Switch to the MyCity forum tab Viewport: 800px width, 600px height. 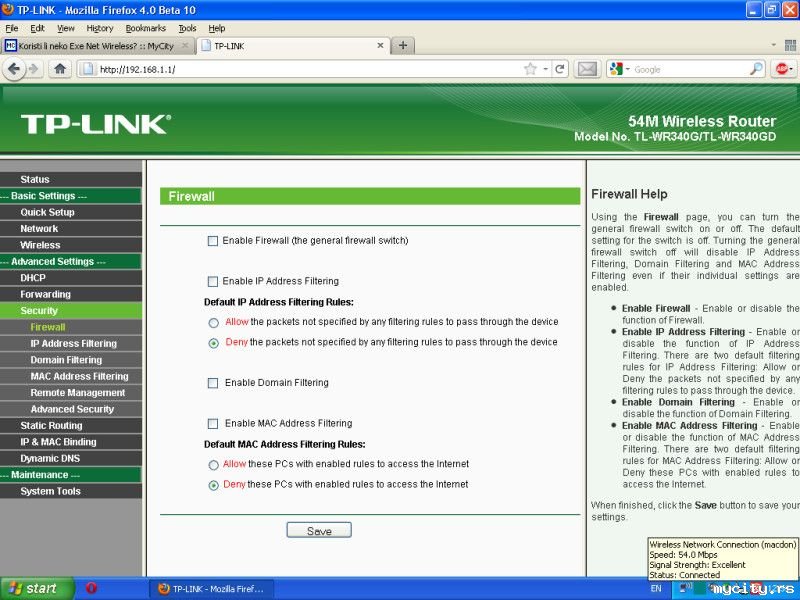(97, 45)
